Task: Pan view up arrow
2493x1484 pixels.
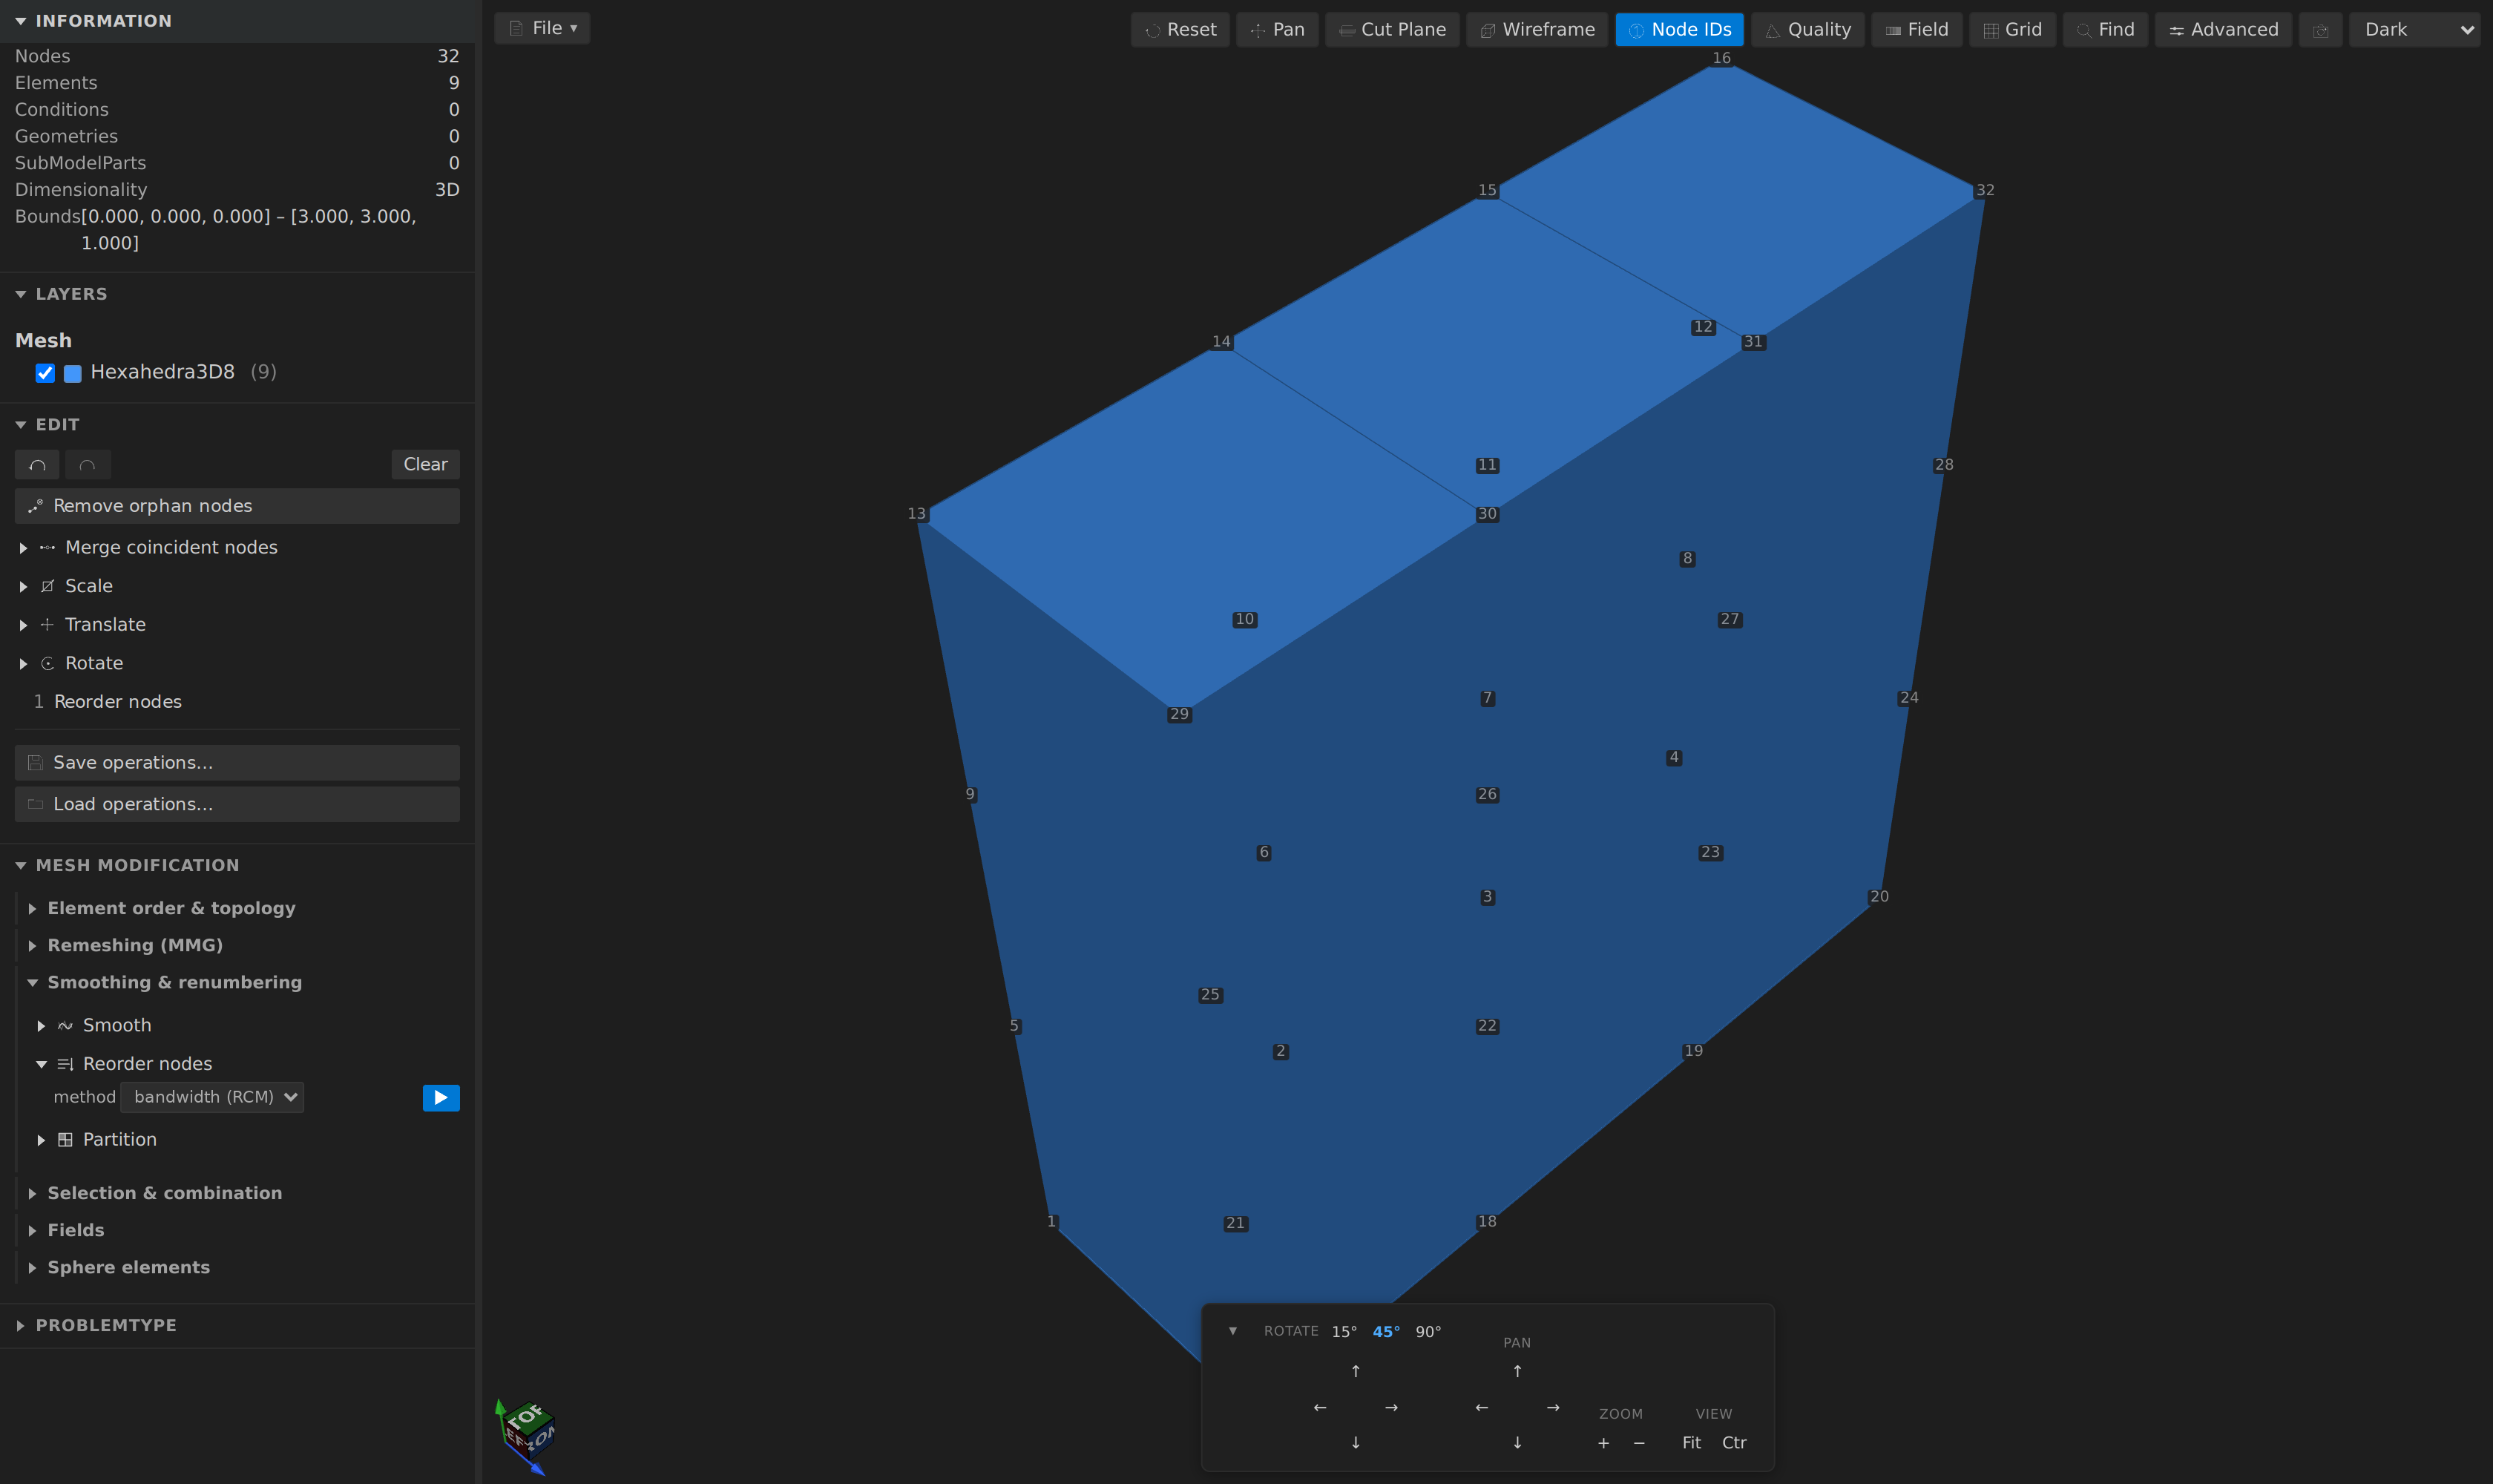Action: point(1517,1371)
